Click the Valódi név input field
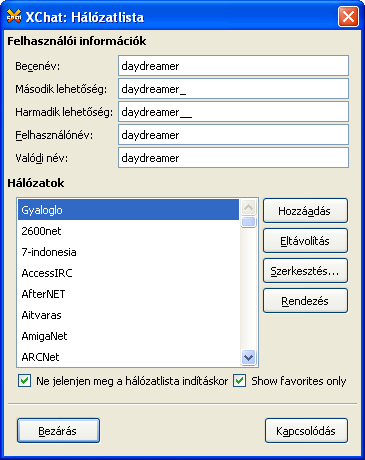 coord(233,158)
